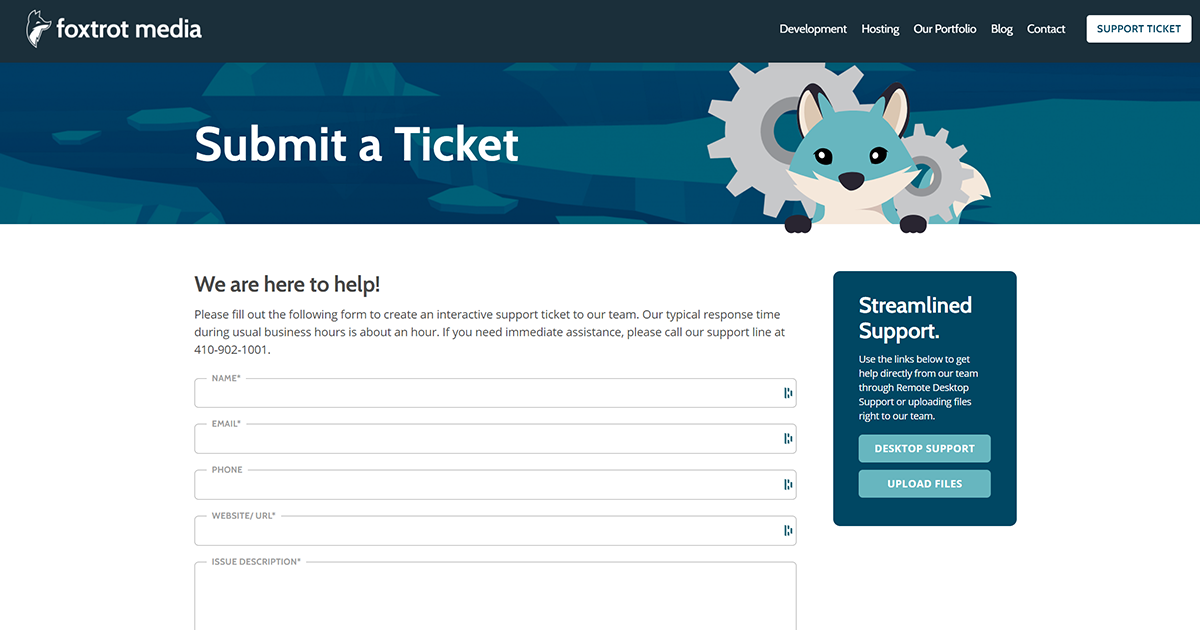
Task: Open the Our Portfolio page
Action: (x=944, y=29)
